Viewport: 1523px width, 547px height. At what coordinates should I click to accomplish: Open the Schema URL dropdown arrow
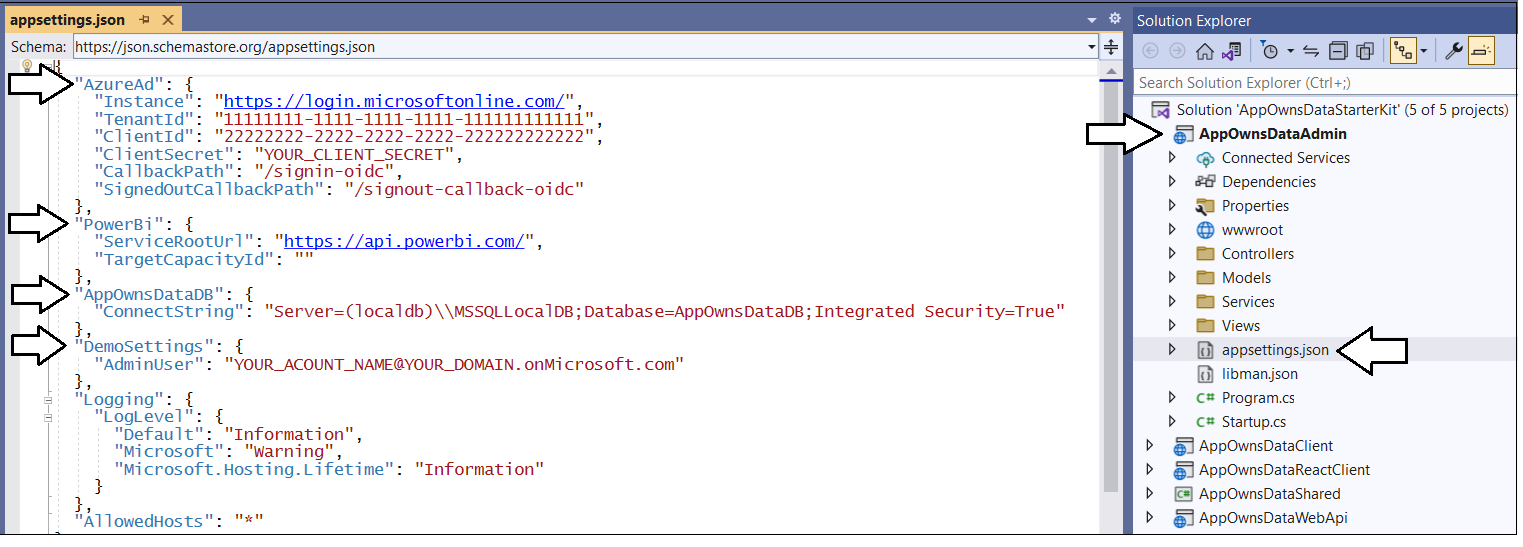pyautogui.click(x=1092, y=46)
